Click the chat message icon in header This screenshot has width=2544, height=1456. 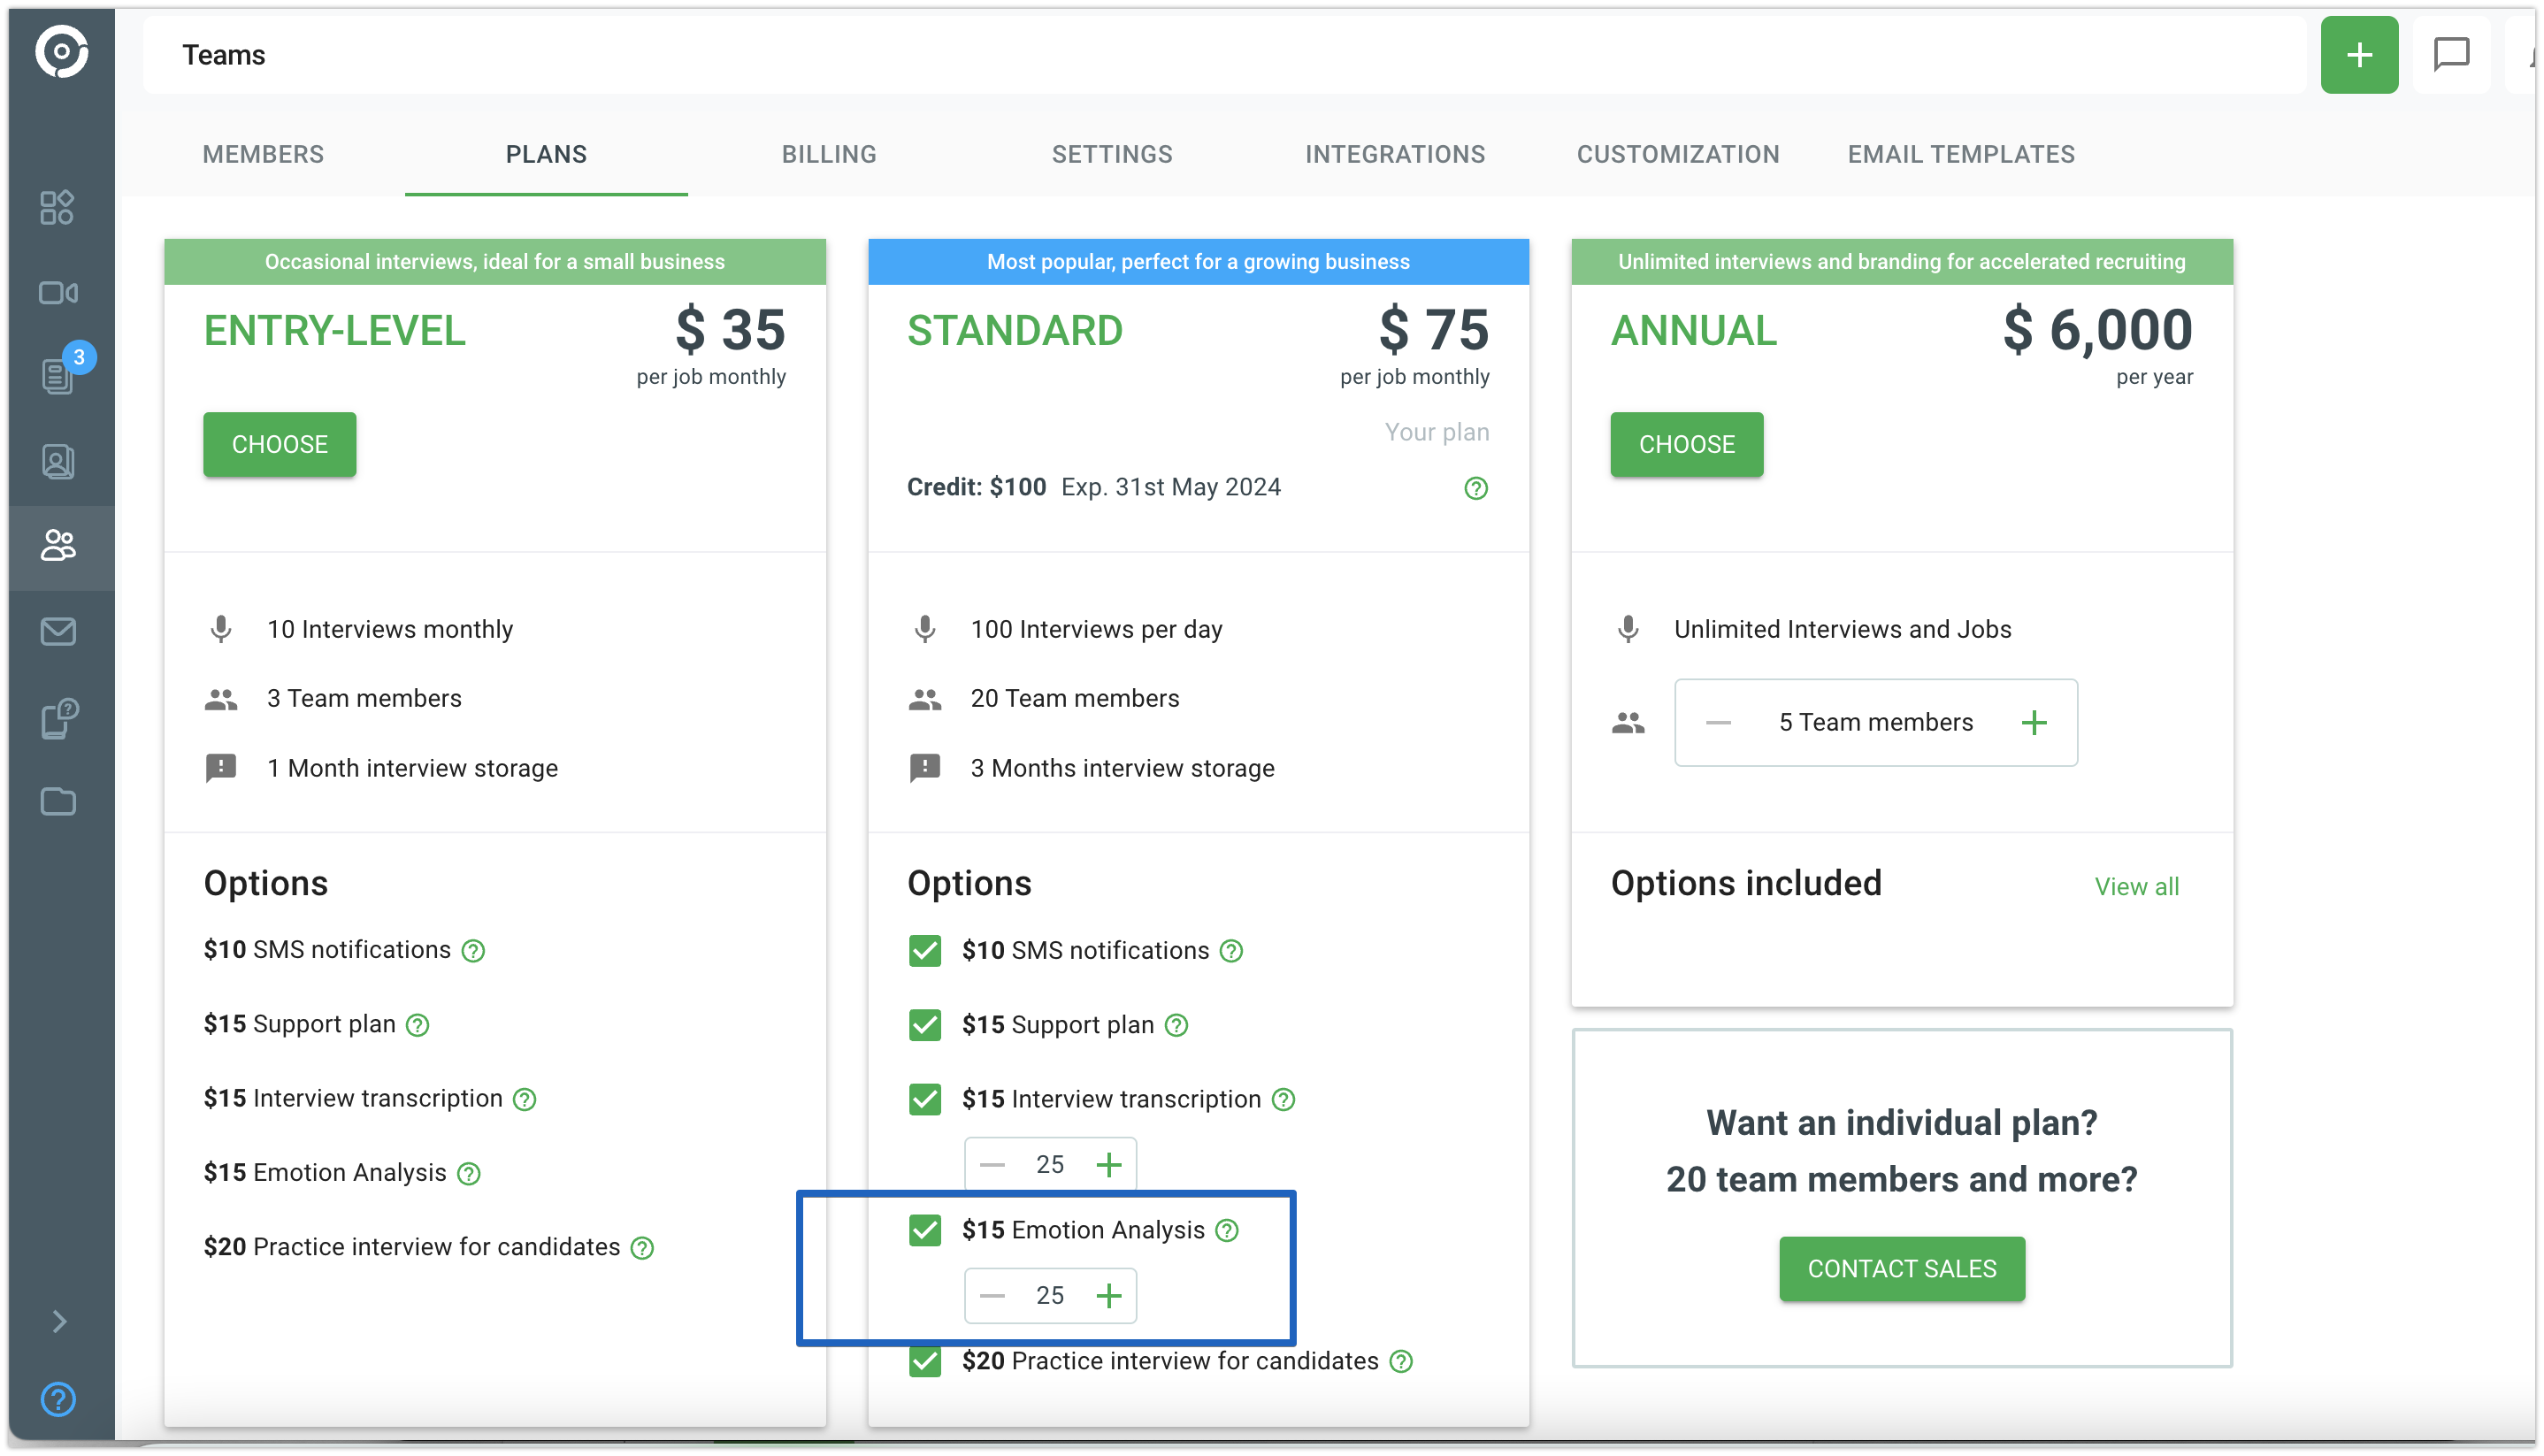click(x=2451, y=55)
